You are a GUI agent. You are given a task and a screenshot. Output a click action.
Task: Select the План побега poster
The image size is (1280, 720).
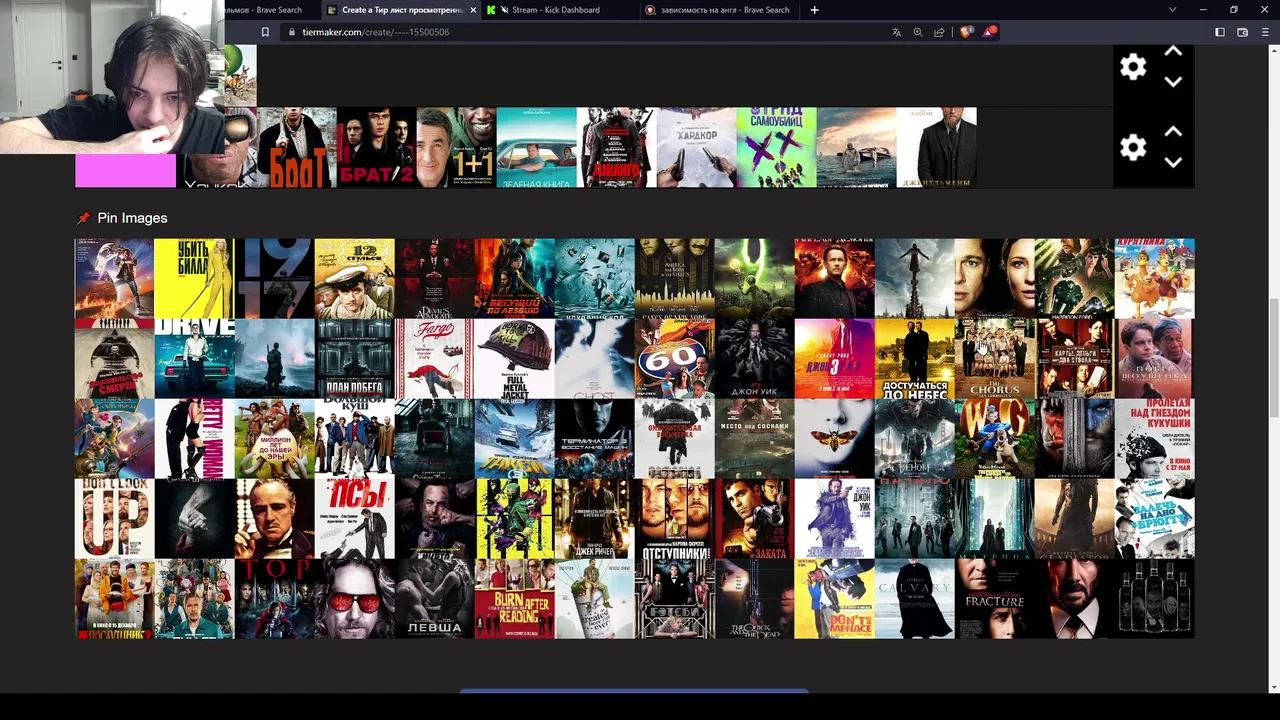tap(355, 358)
